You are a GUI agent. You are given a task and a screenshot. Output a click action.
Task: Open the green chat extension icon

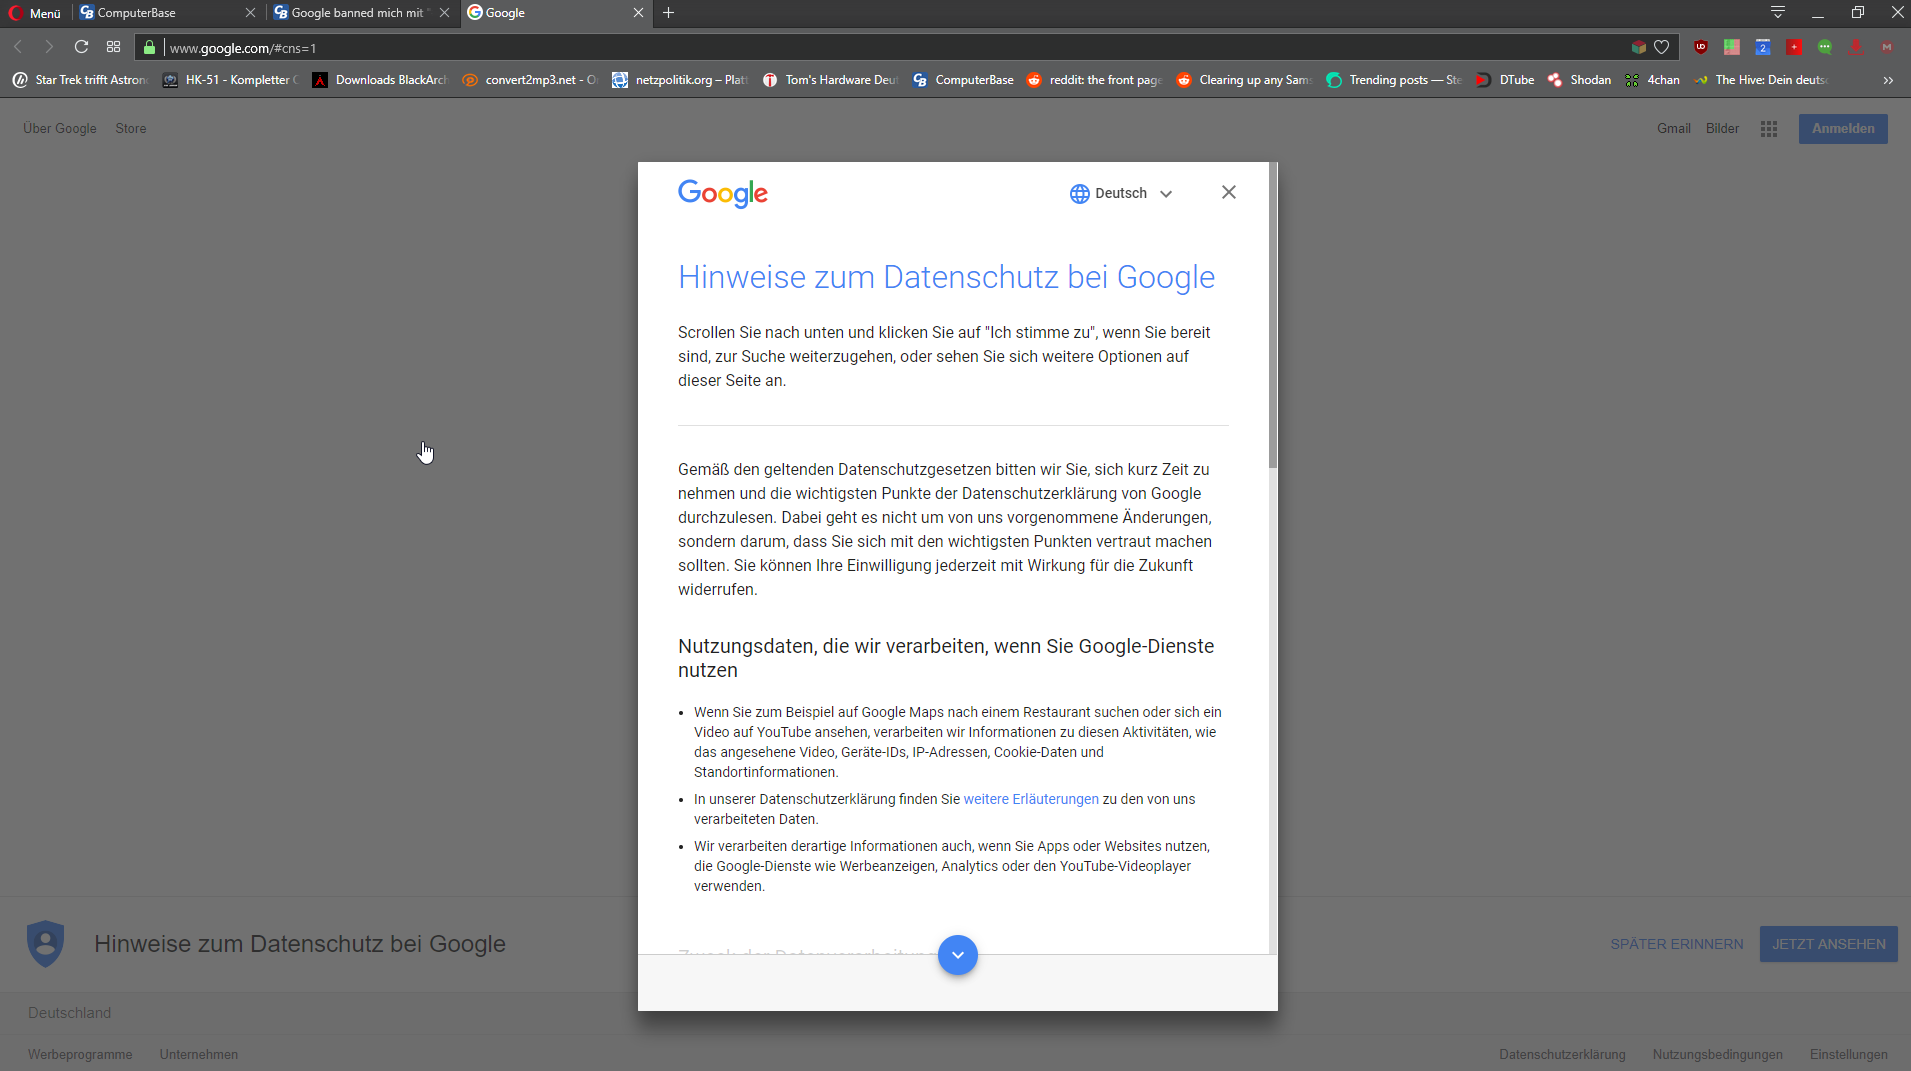click(1825, 47)
